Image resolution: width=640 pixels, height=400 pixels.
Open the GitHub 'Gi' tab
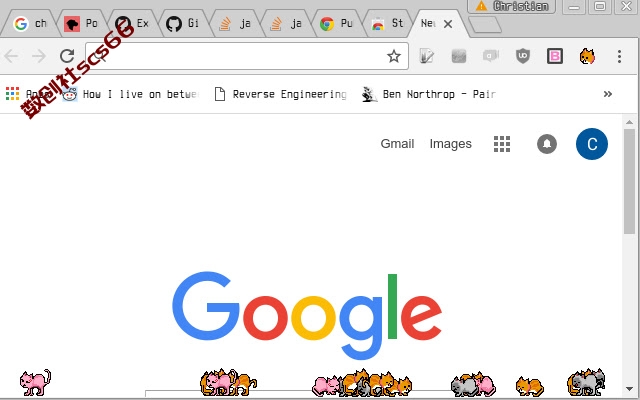pos(183,24)
